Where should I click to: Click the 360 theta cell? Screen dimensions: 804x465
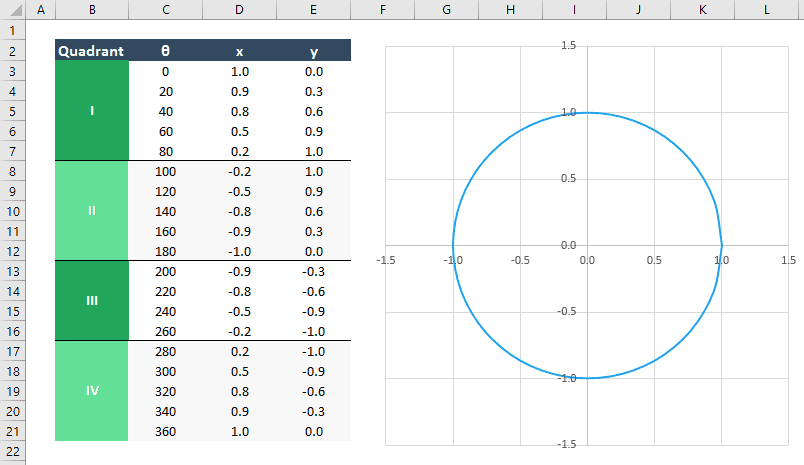(166, 432)
